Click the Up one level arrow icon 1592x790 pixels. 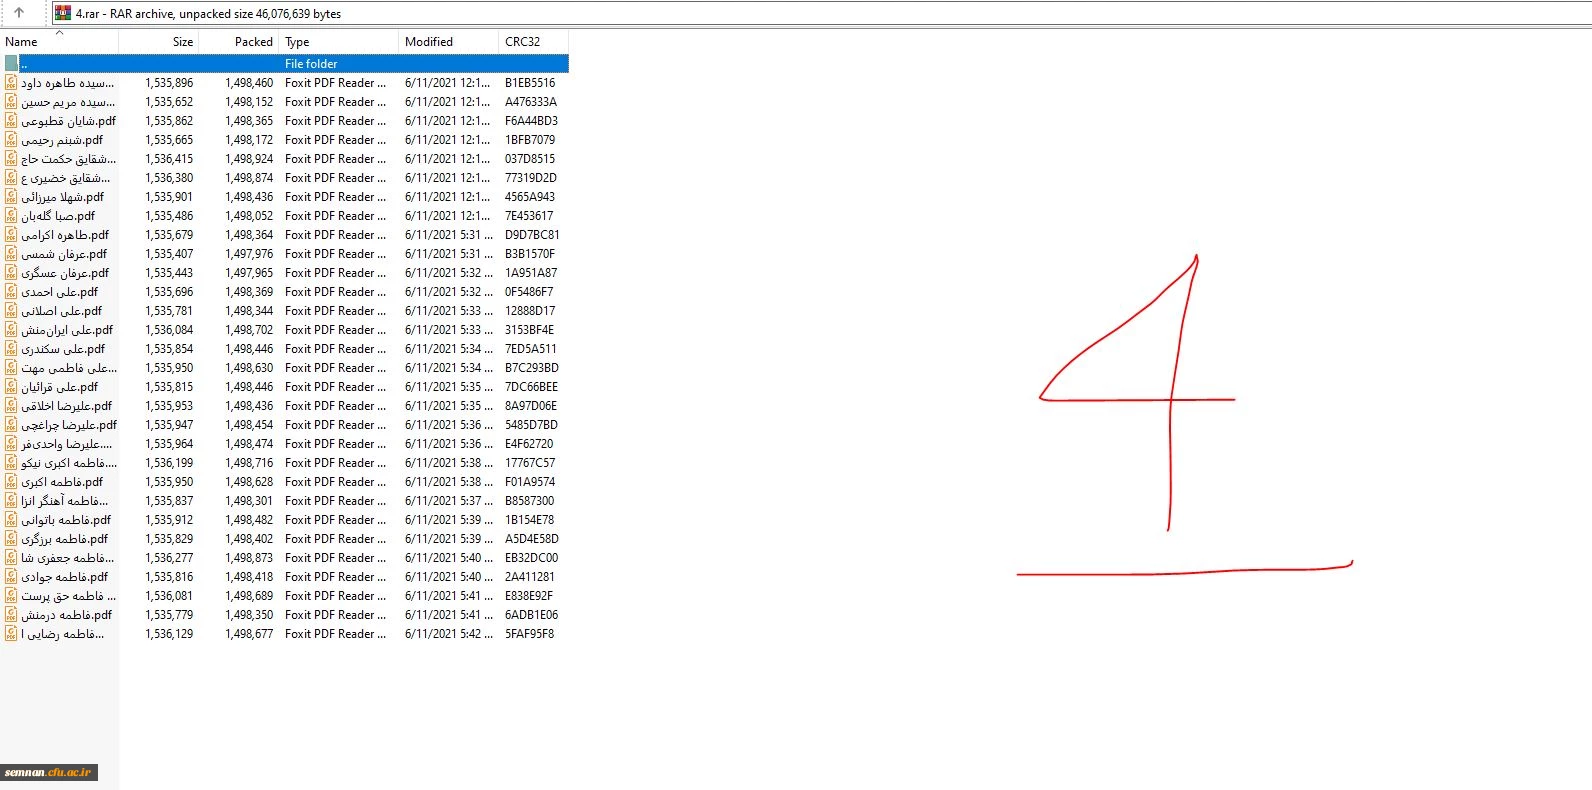[19, 13]
